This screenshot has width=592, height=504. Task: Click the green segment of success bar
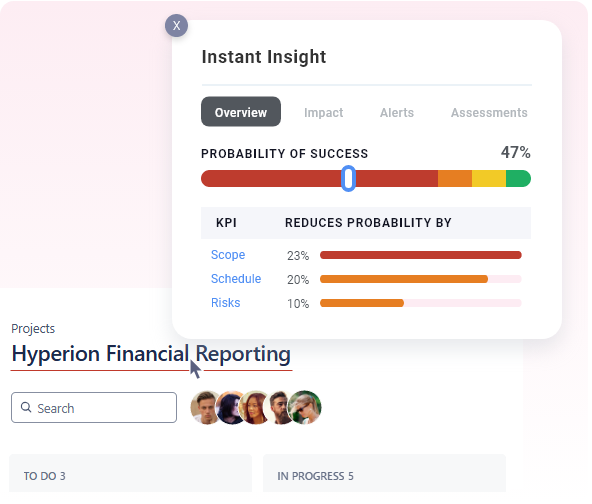pyautogui.click(x=518, y=179)
